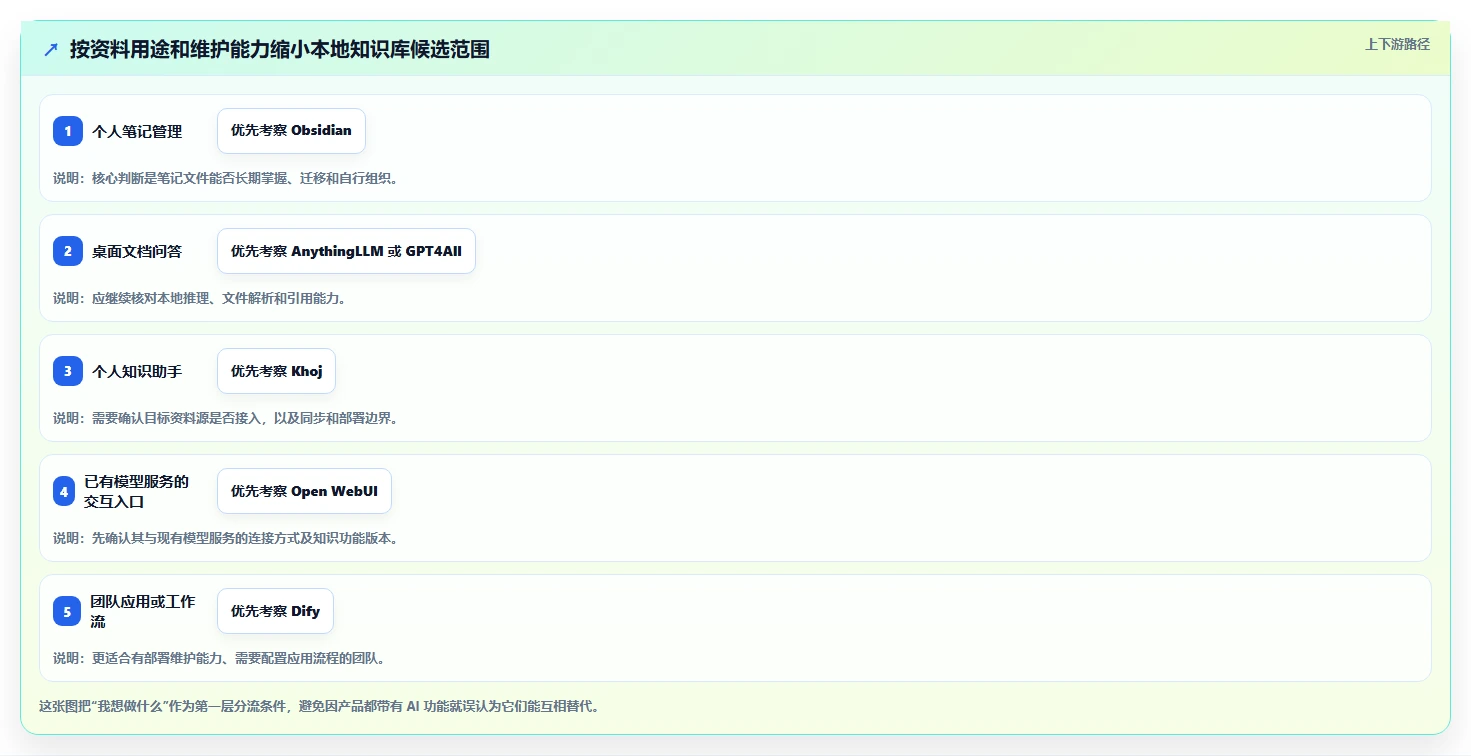Select the 个人笔记管理 label
The image size is (1471, 756).
pos(137,131)
